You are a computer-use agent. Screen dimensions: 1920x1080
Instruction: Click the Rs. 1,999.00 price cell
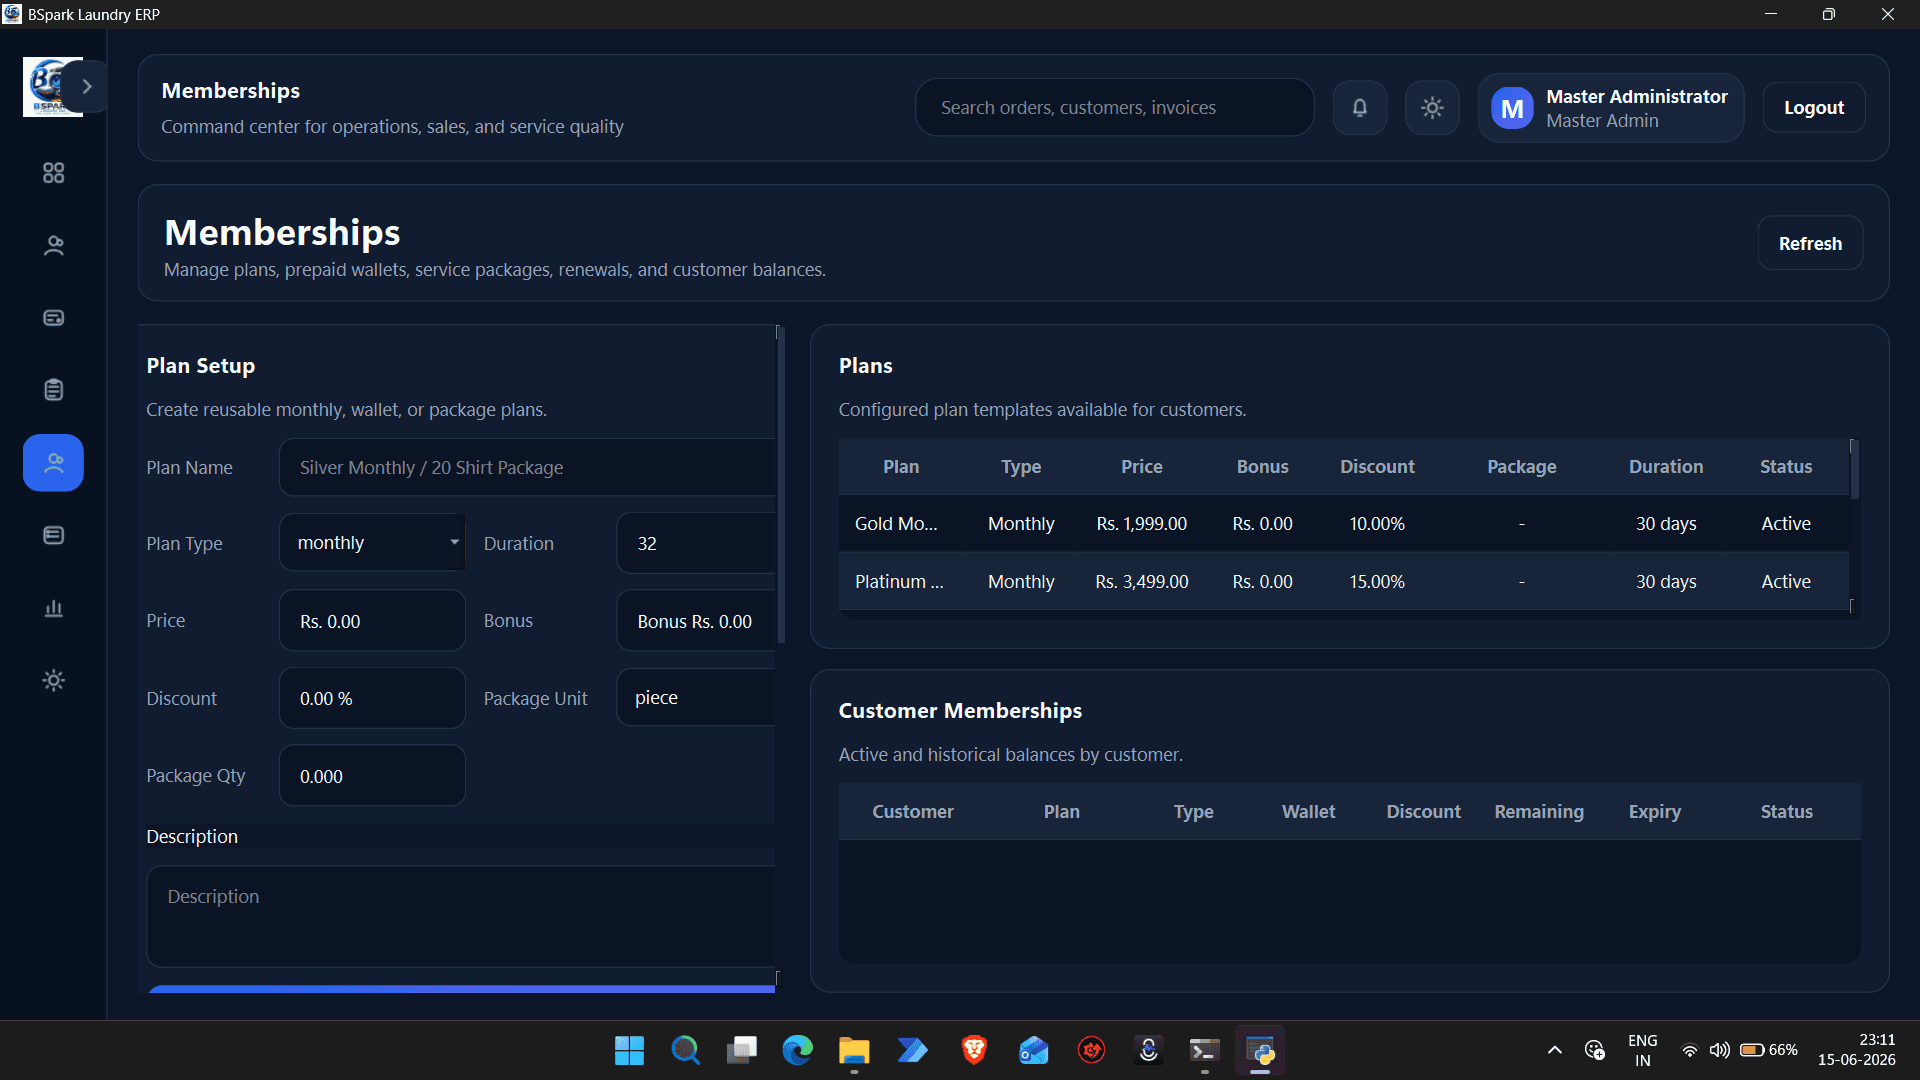[1141, 523]
